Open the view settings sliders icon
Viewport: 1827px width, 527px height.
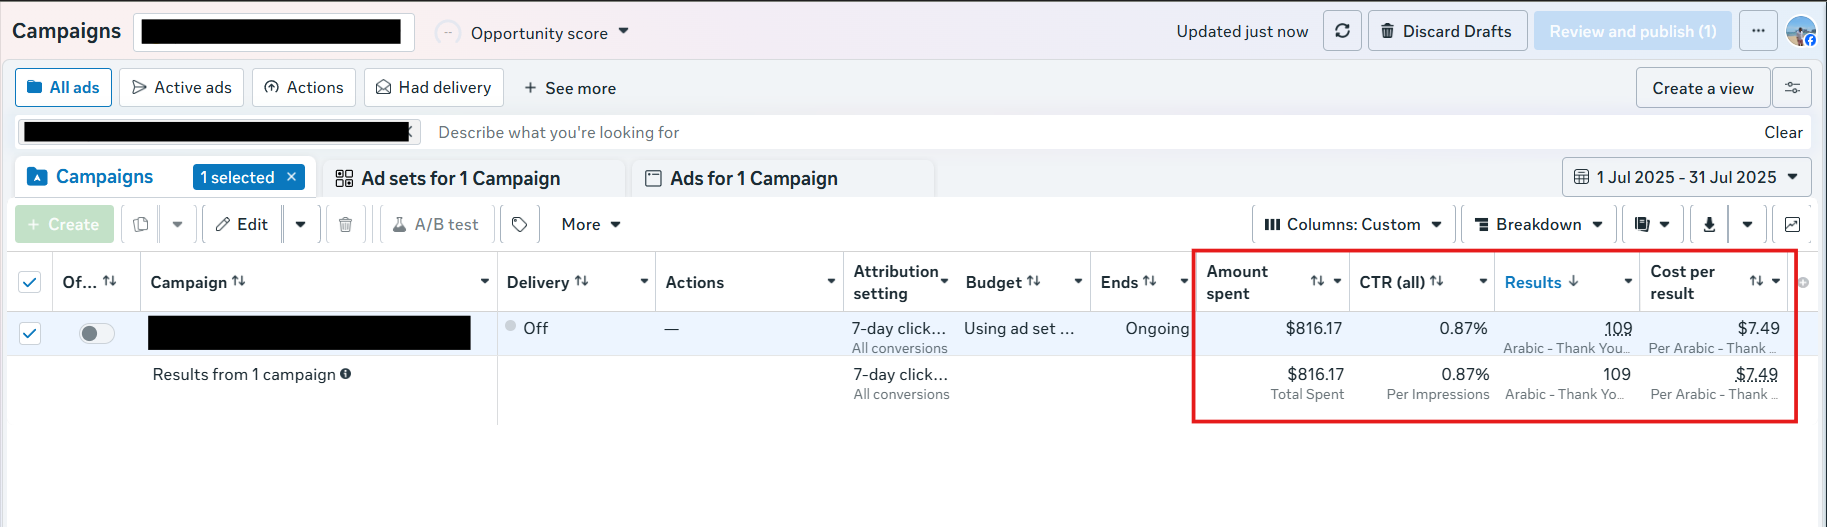tap(1792, 88)
